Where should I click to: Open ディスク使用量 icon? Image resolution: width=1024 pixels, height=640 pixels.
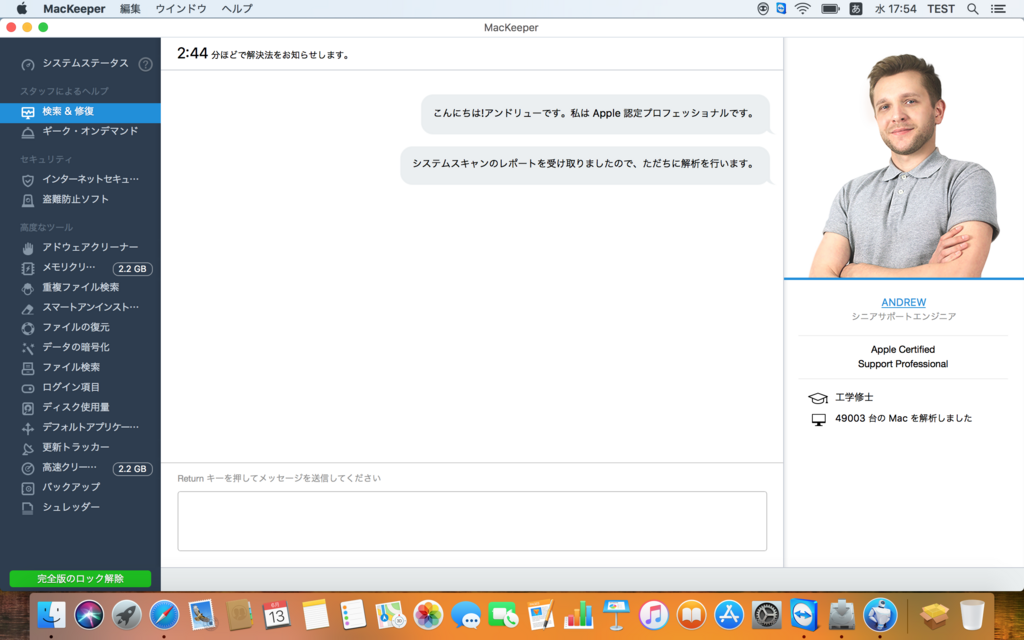[x=27, y=408]
